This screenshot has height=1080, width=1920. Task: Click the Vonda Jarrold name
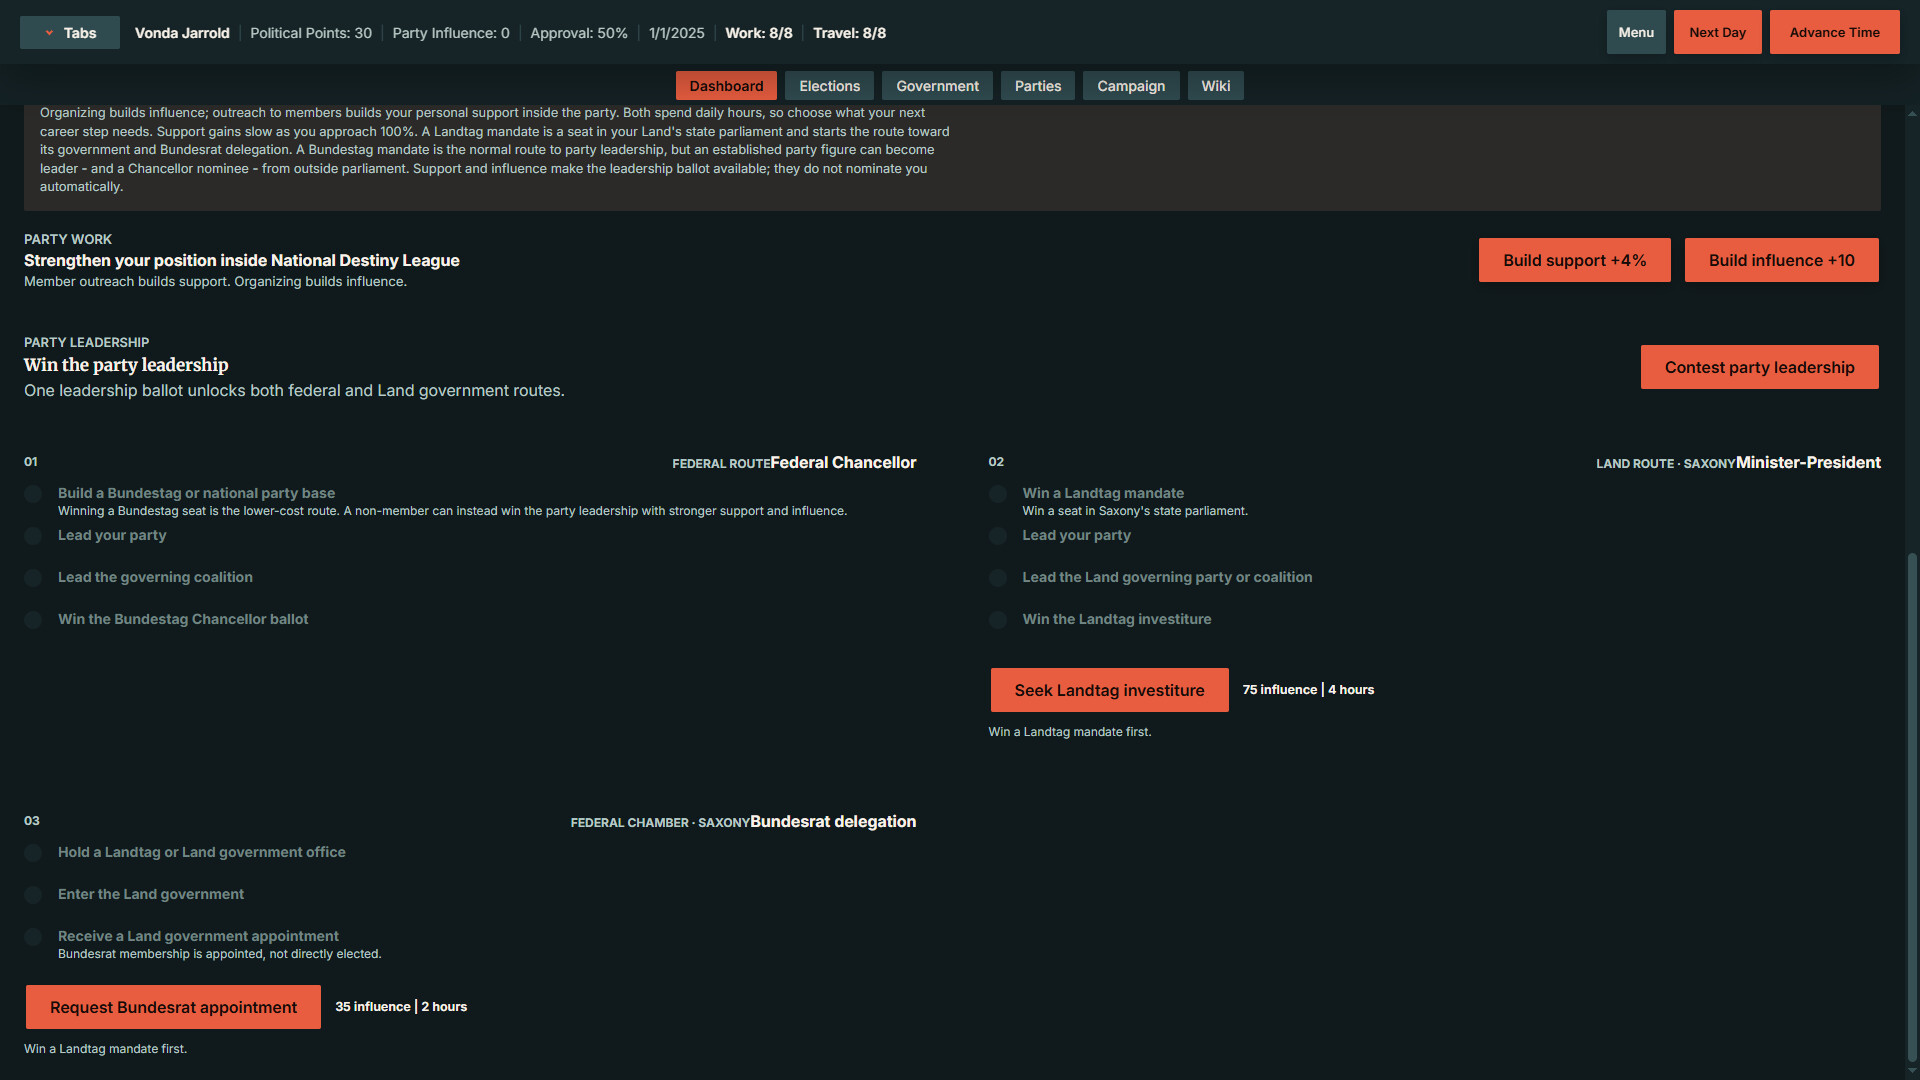182,33
